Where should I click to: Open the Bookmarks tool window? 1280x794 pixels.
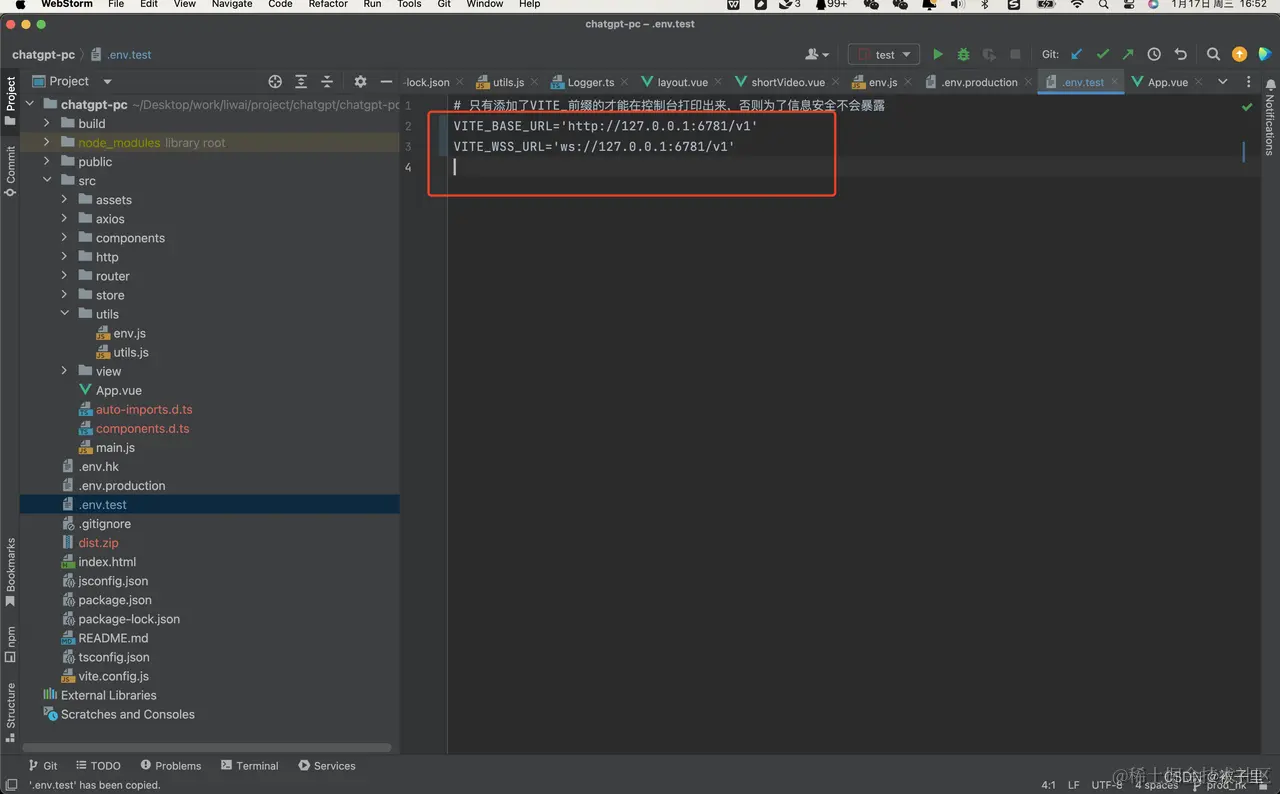10,573
